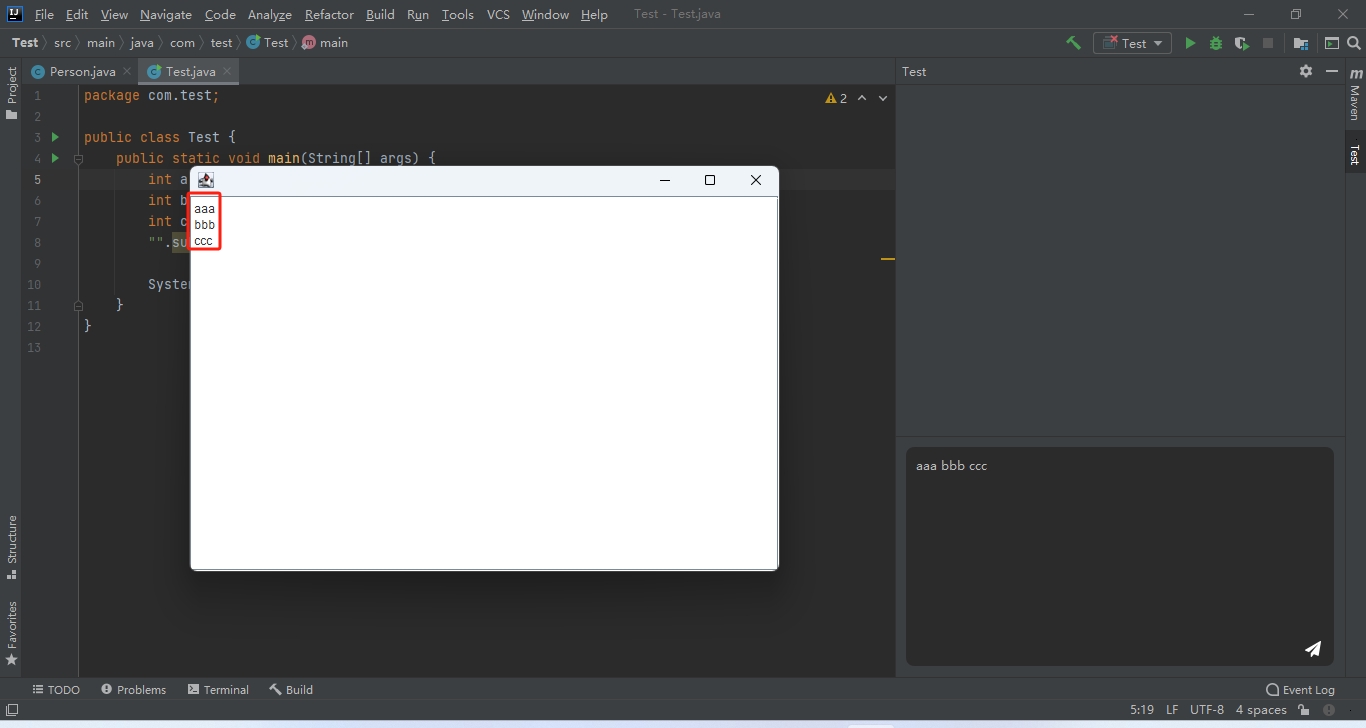Open the Favorites tool window
Image resolution: width=1366 pixels, height=728 pixels.
pyautogui.click(x=12, y=633)
